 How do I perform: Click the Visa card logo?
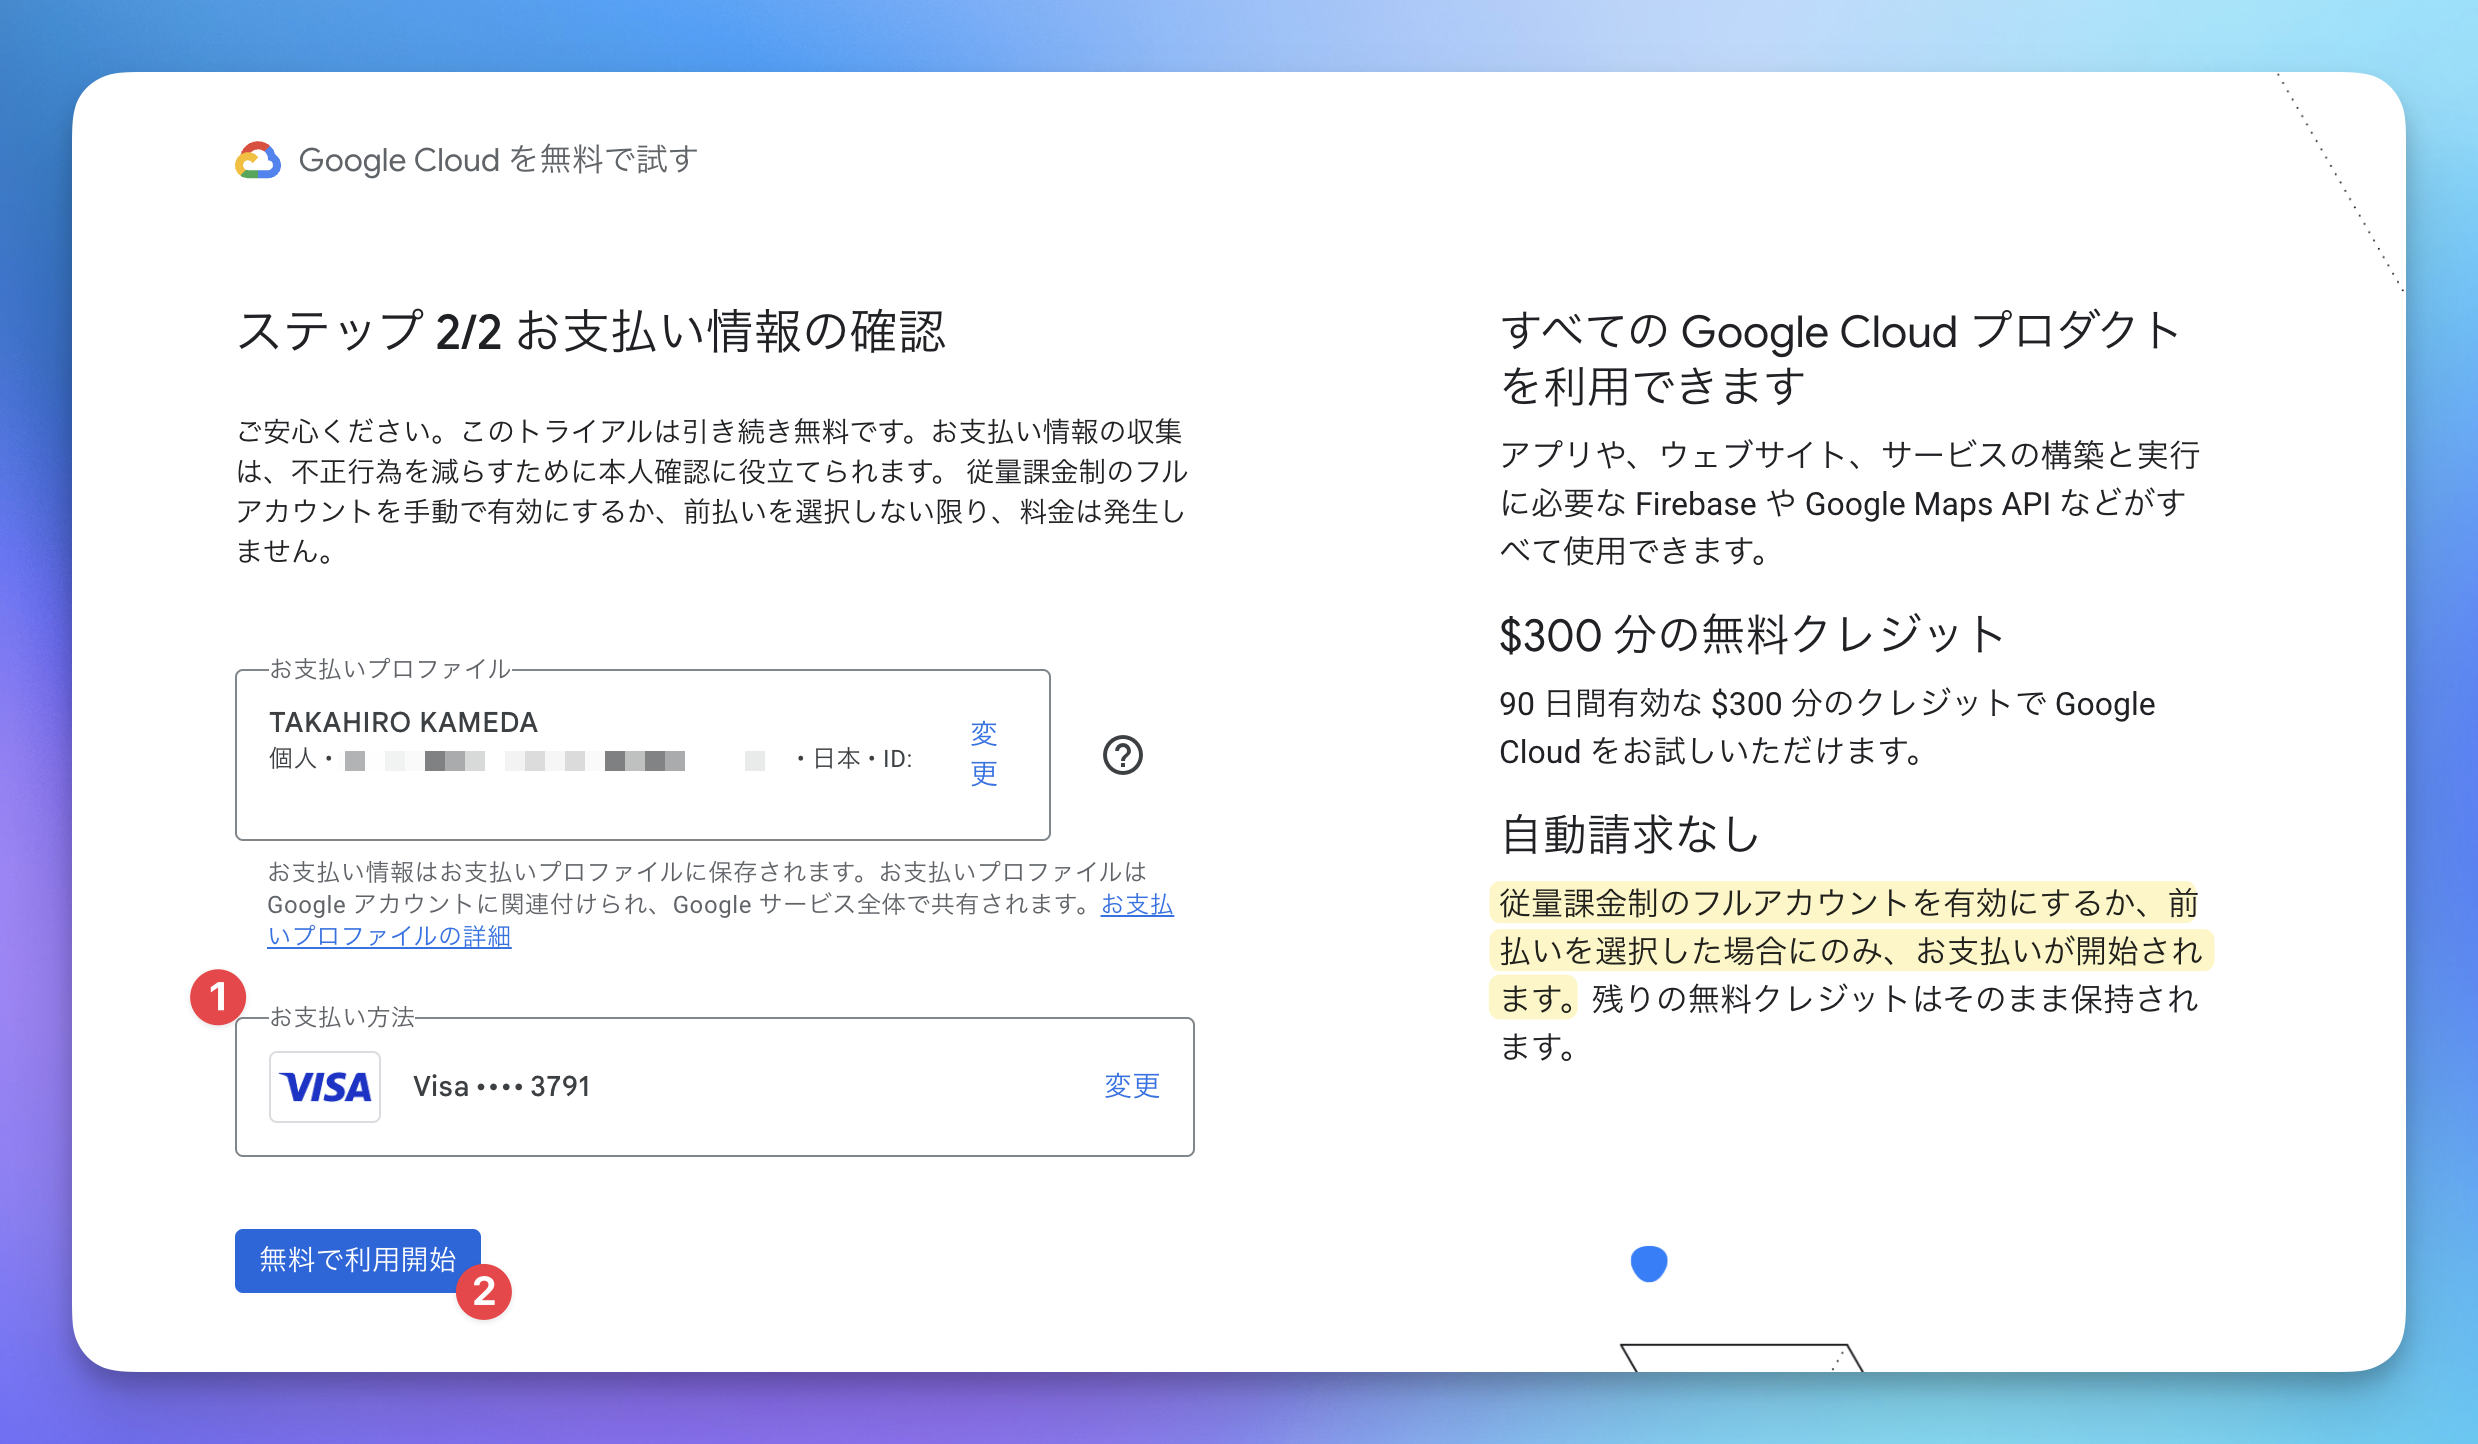(325, 1087)
